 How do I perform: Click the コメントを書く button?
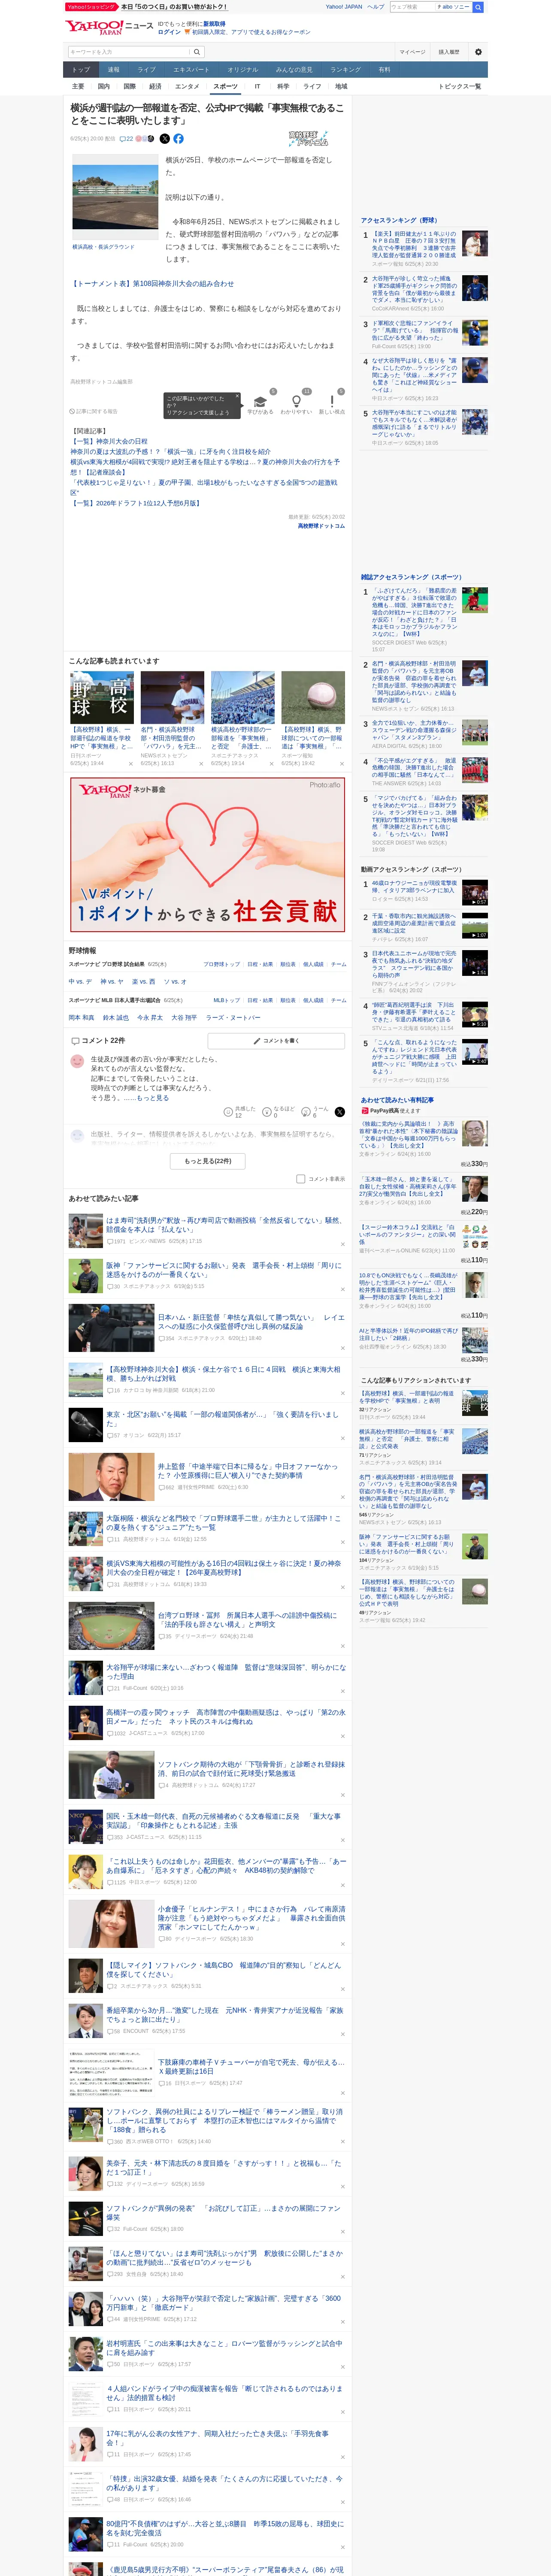pyautogui.click(x=276, y=1041)
